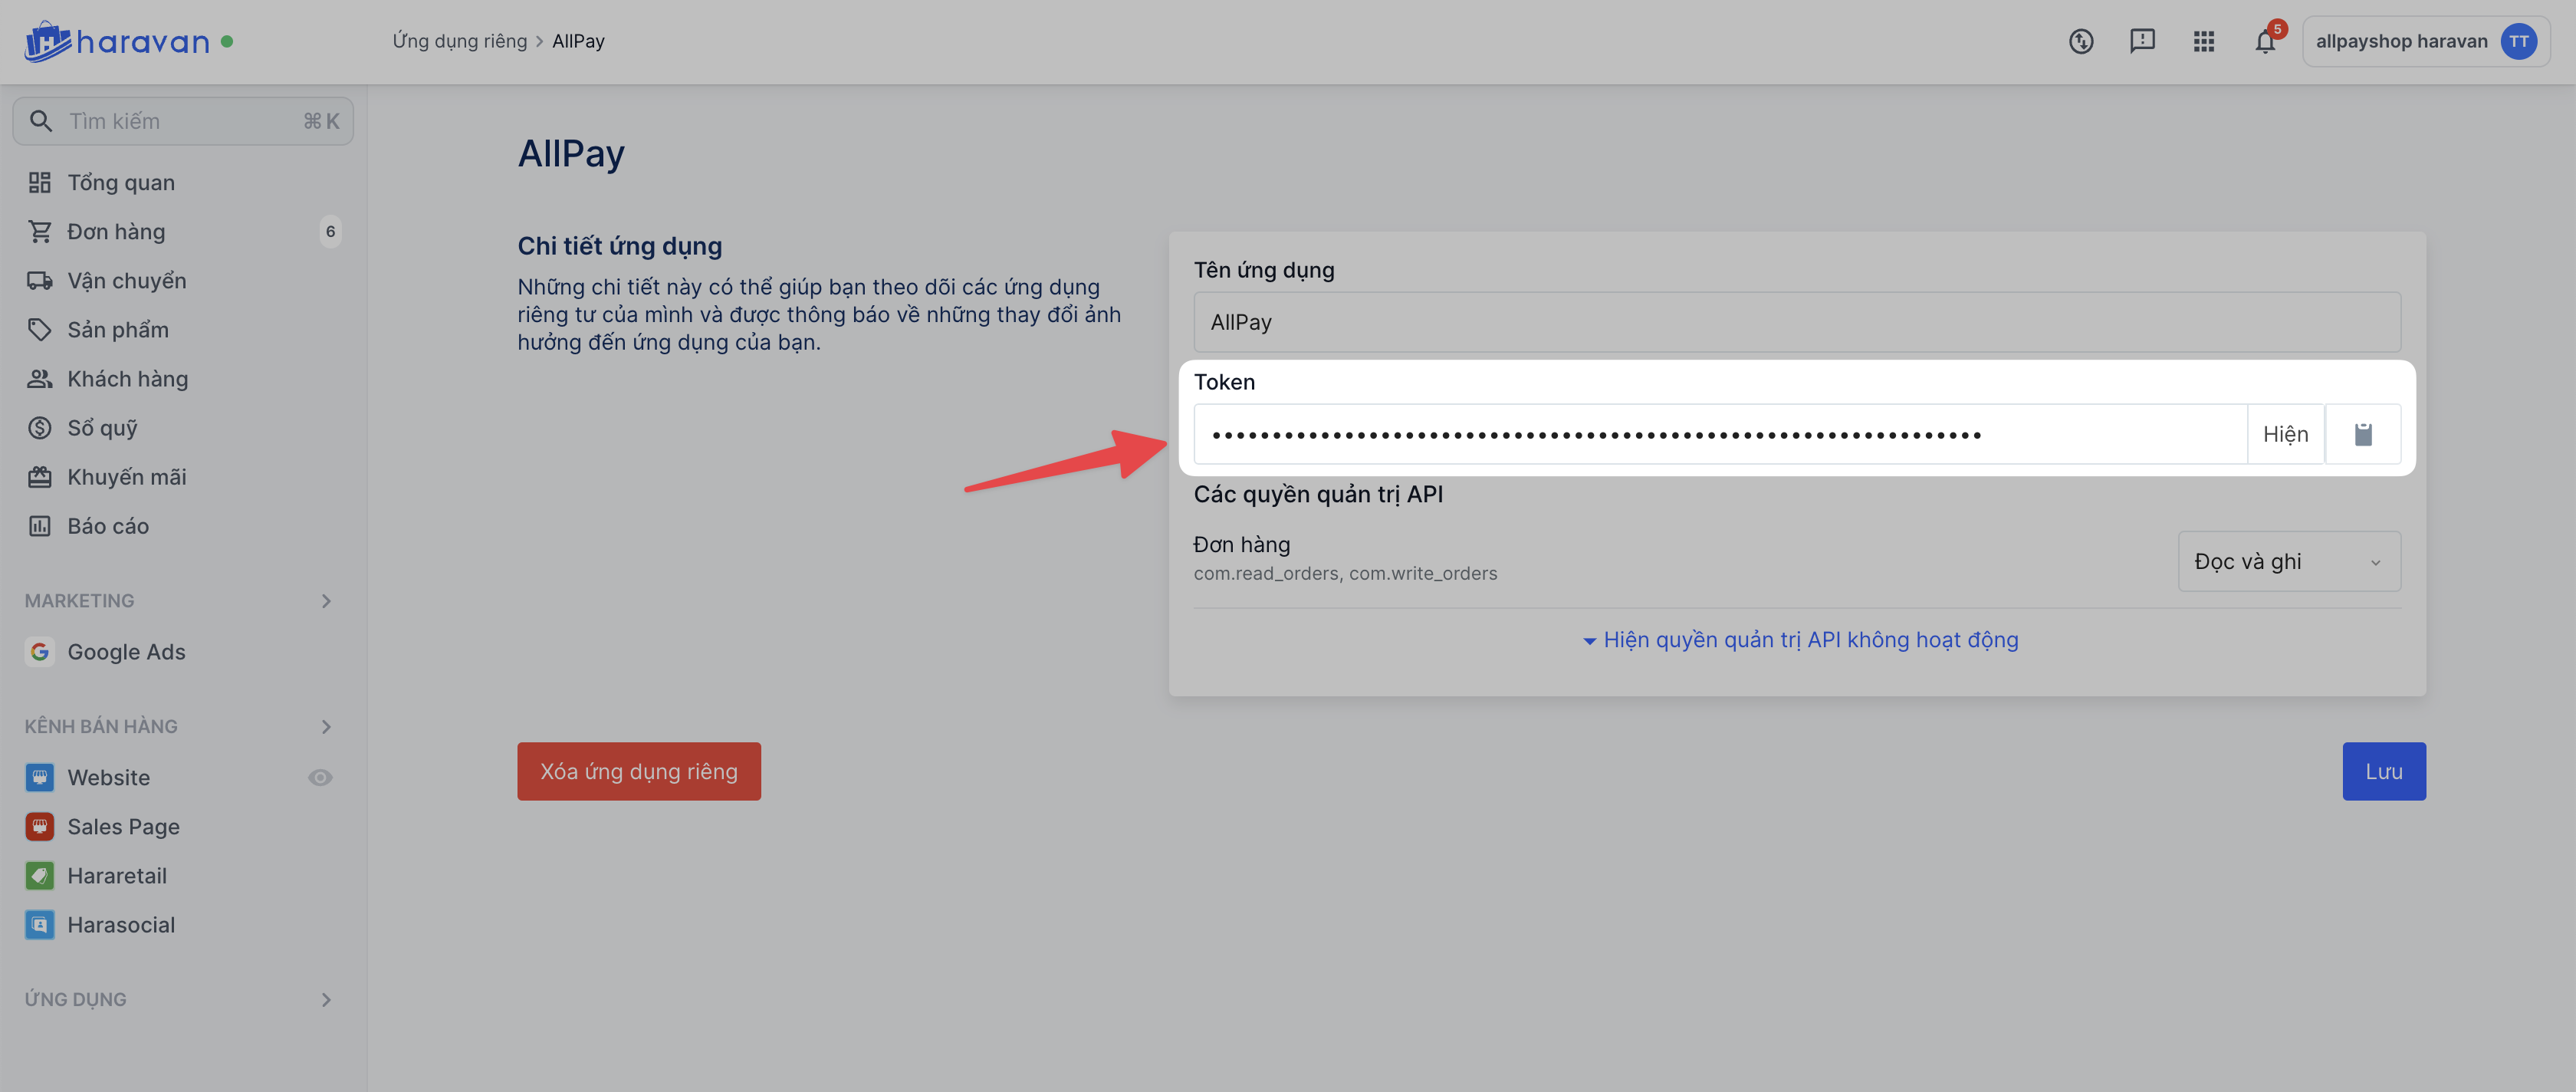The width and height of the screenshot is (2576, 1092).
Task: Open Sales Page sidebar item
Action: click(x=123, y=826)
